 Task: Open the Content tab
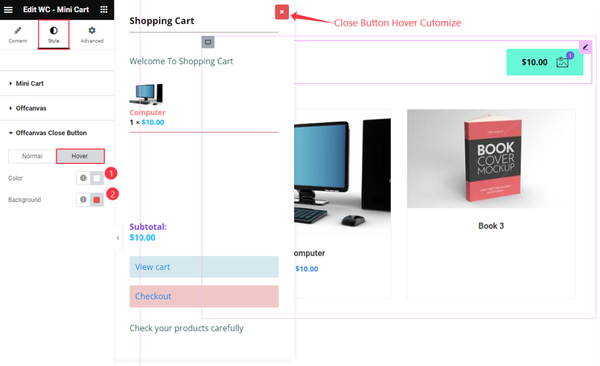(x=18, y=34)
